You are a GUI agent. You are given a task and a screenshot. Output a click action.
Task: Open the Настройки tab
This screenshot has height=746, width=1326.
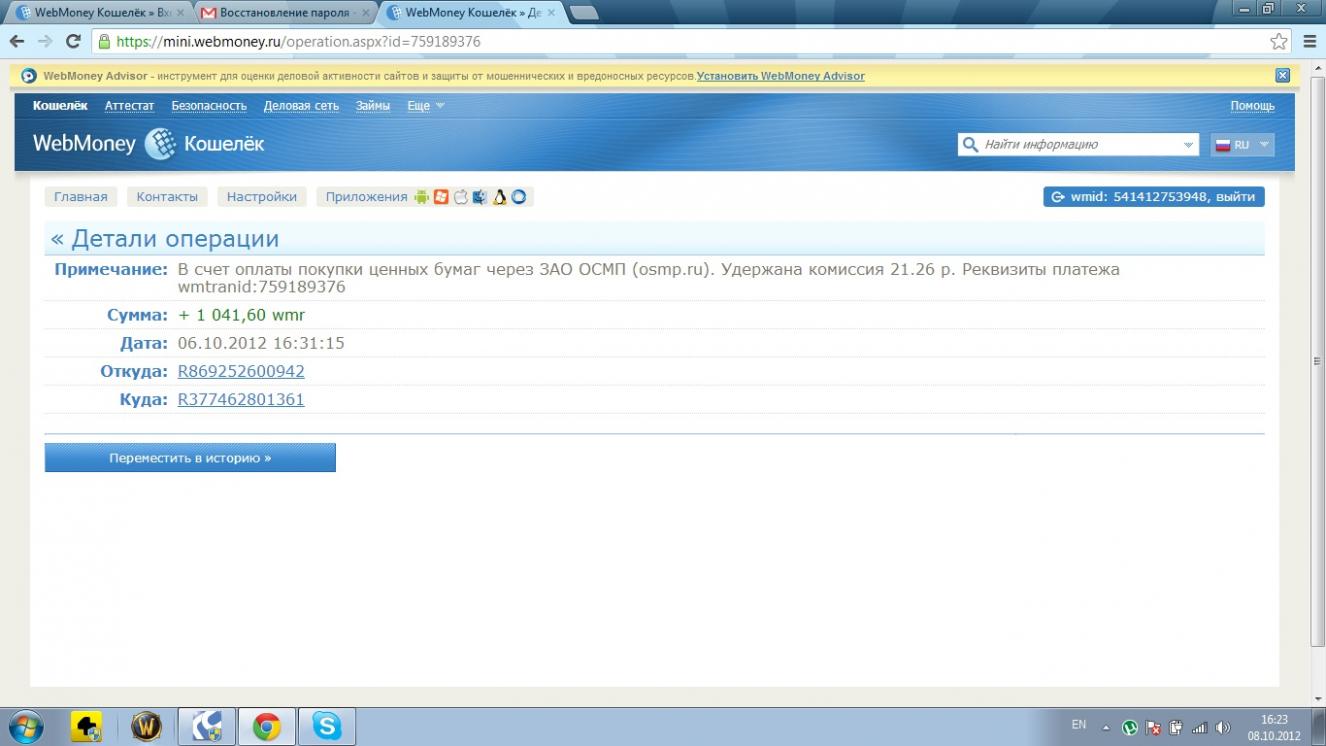(262, 197)
